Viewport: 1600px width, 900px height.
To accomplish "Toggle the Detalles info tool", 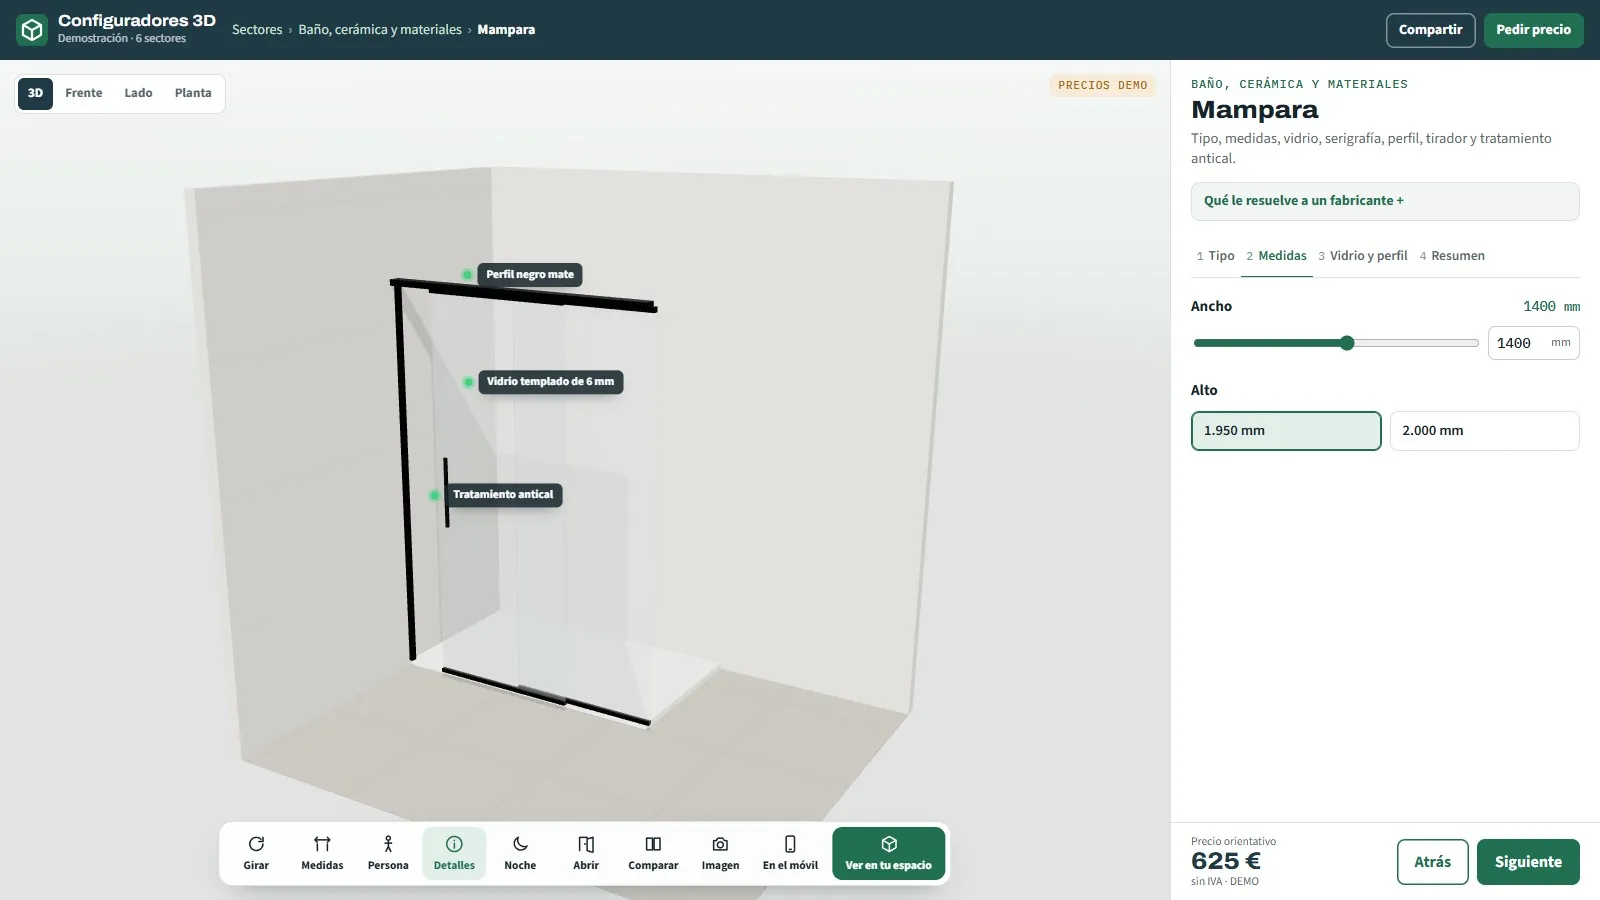I will (454, 853).
